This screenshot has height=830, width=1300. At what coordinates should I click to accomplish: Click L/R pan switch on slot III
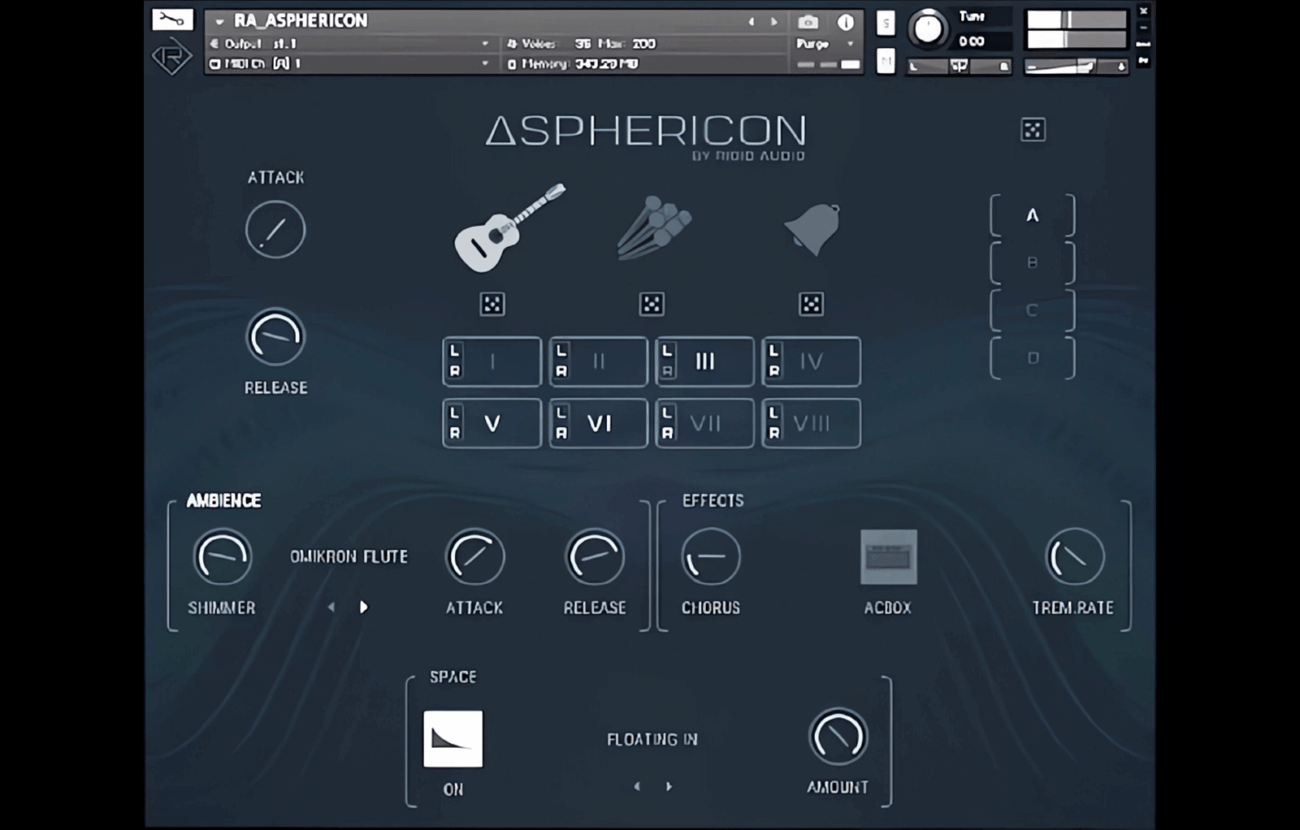667,362
